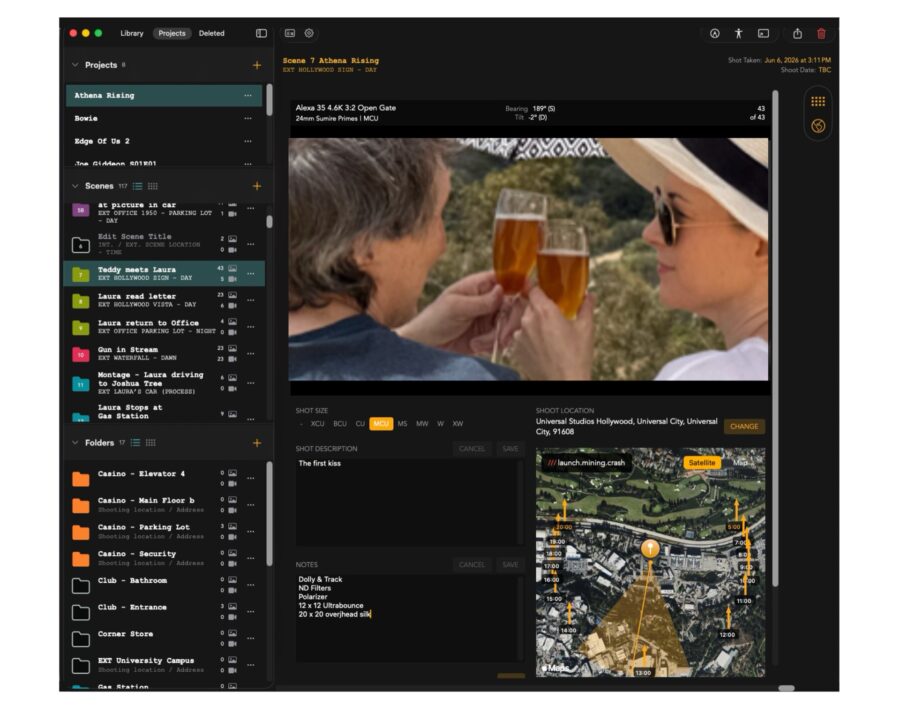Select the Bowie project
The width and height of the screenshot is (900, 706).
164,118
